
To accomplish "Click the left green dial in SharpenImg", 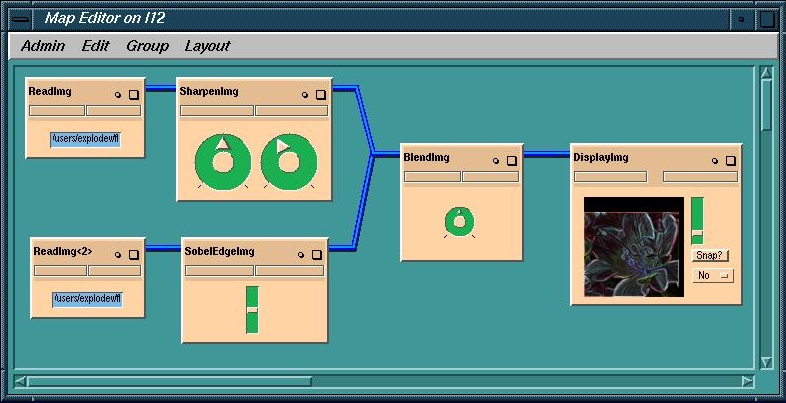I will tap(223, 160).
